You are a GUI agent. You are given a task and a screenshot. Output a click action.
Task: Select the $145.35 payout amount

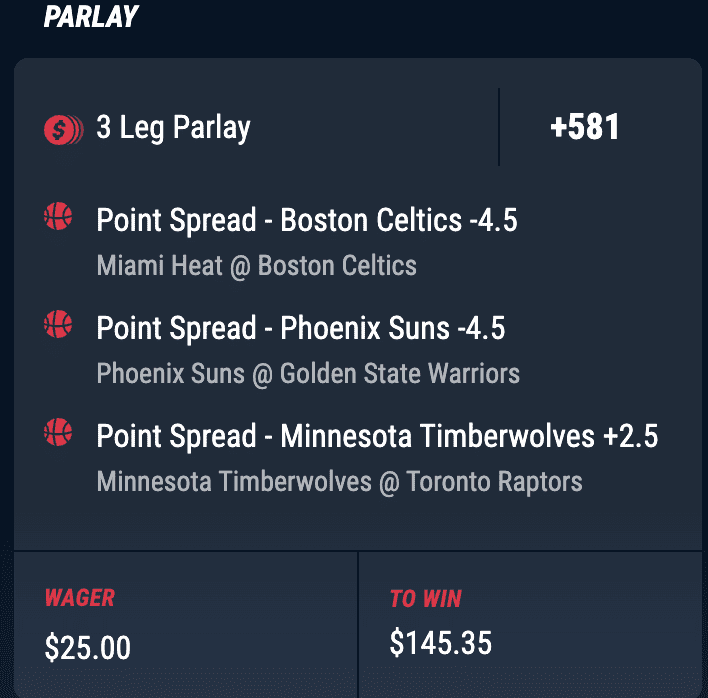[x=441, y=642]
